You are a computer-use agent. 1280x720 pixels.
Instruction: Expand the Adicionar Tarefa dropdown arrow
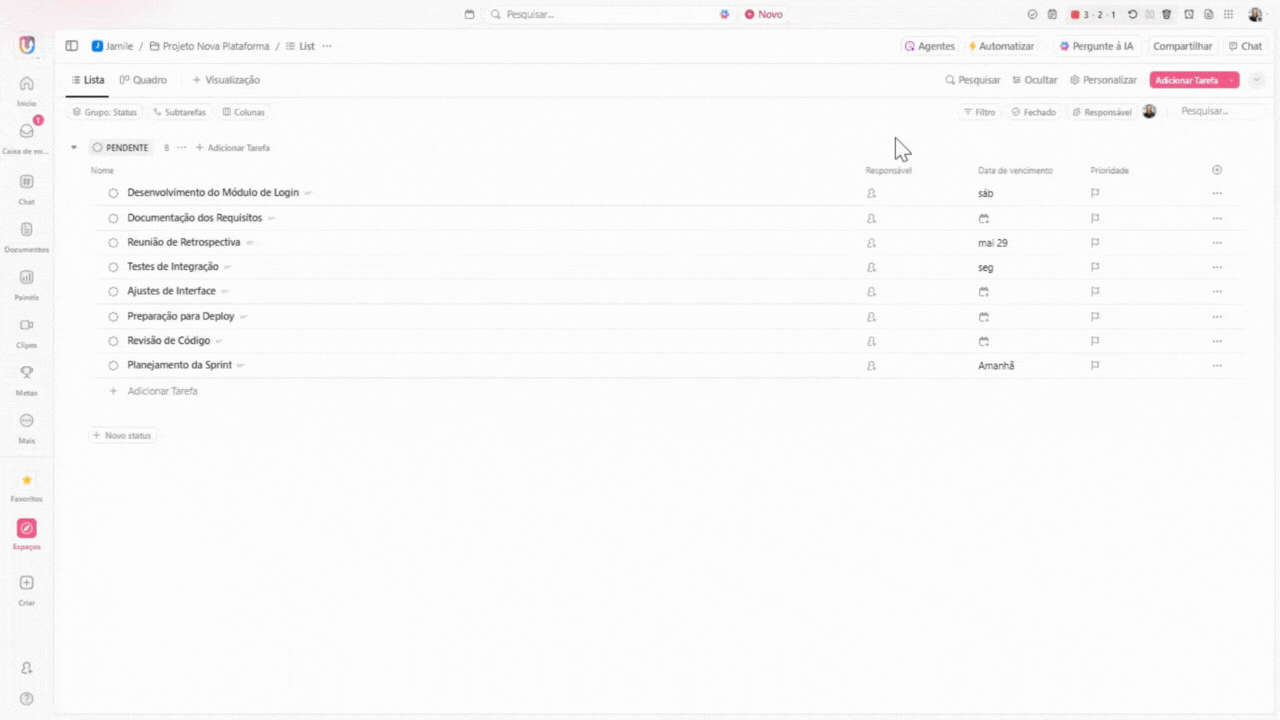[1232, 80]
